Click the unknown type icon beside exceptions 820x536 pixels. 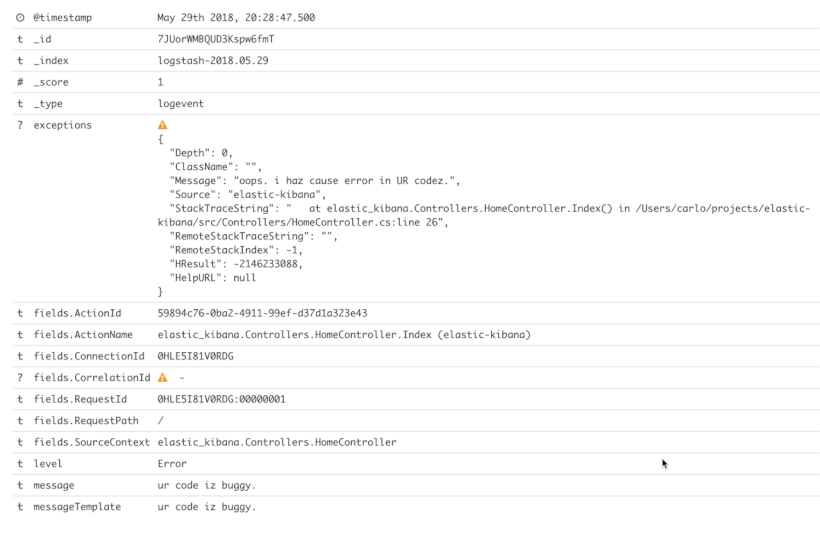click(20, 125)
